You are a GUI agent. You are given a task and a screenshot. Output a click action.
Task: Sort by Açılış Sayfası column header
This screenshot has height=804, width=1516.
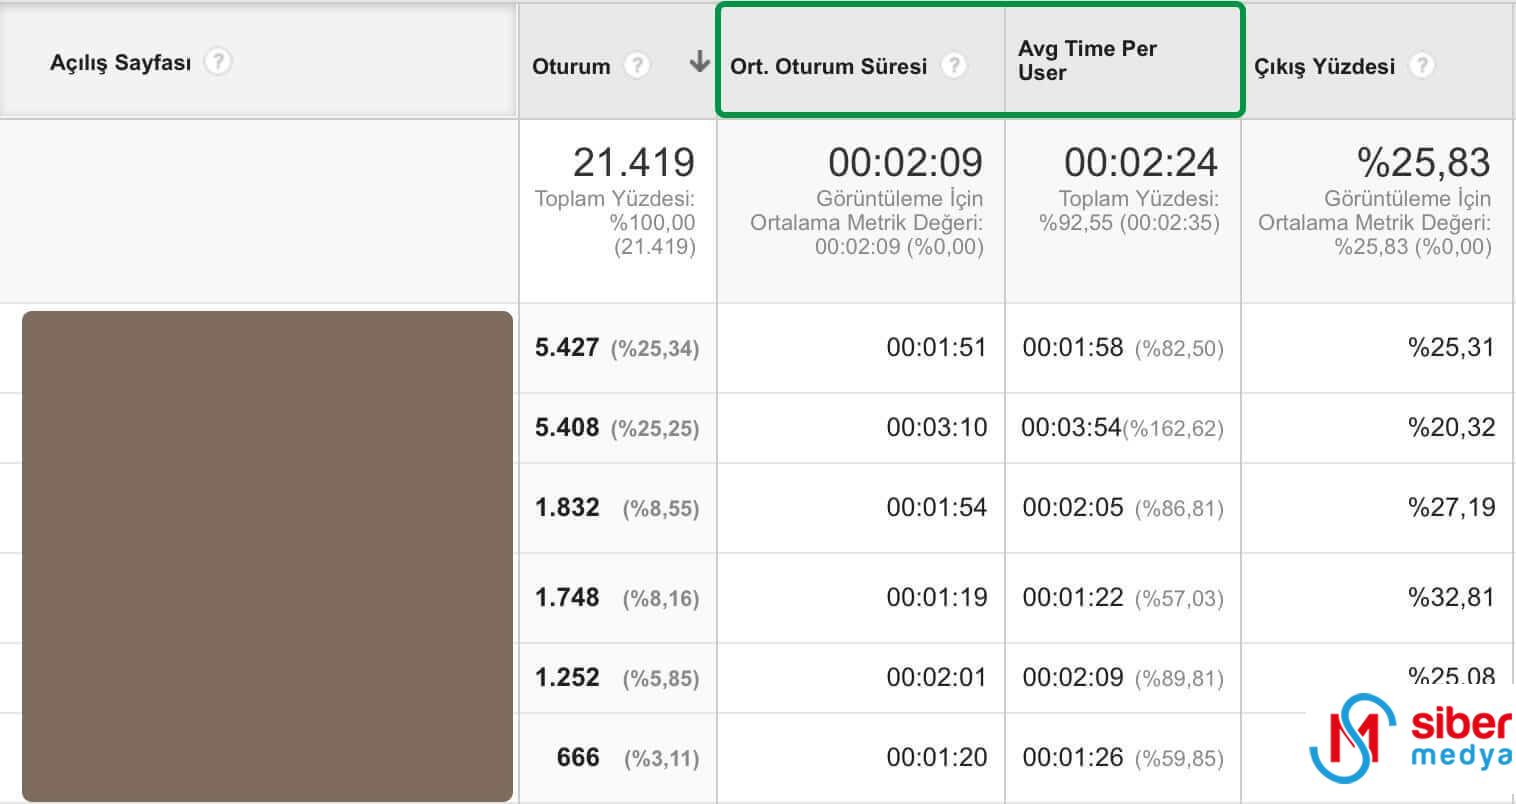[x=120, y=63]
